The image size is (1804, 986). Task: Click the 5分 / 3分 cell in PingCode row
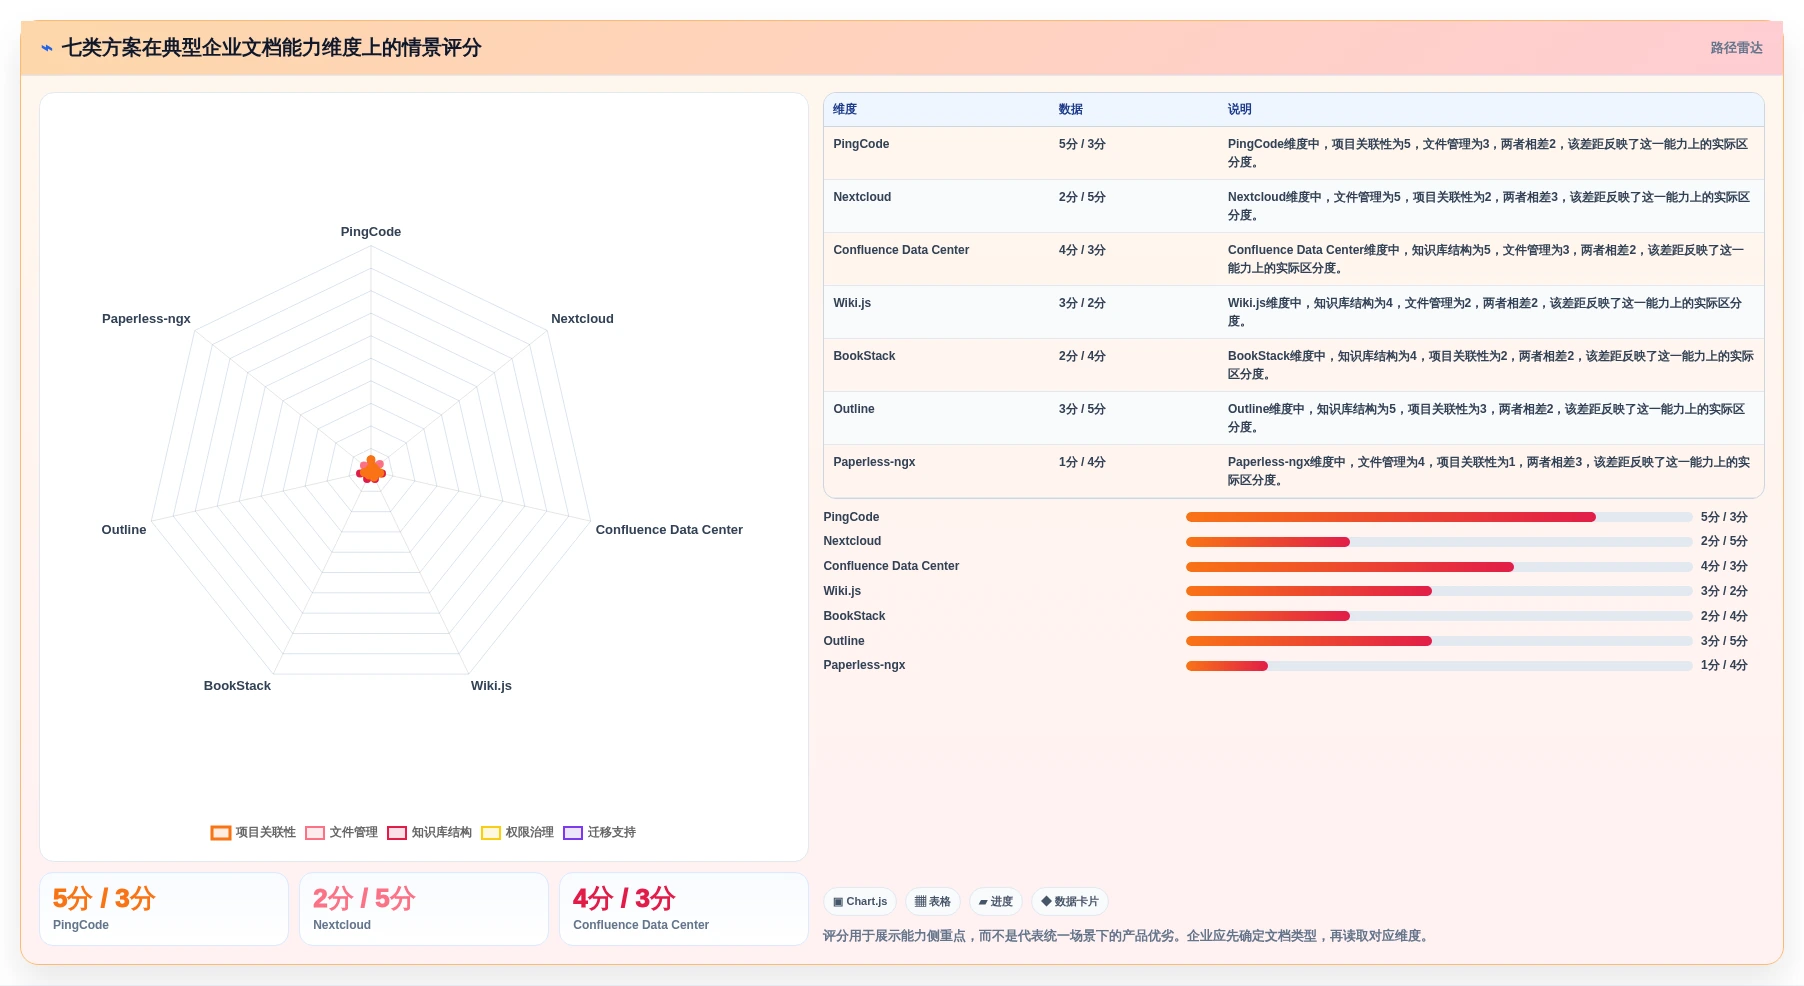pos(1082,144)
